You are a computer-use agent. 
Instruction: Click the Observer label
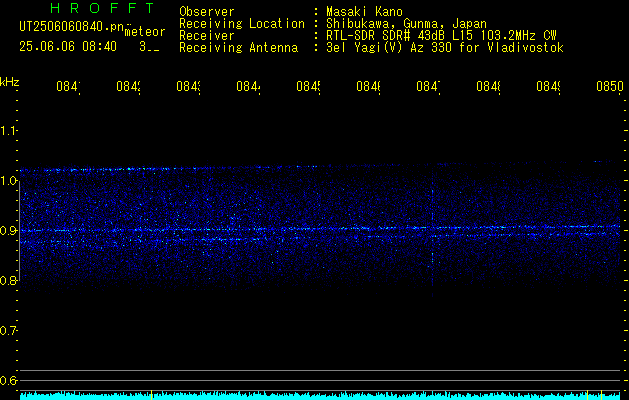tap(207, 11)
